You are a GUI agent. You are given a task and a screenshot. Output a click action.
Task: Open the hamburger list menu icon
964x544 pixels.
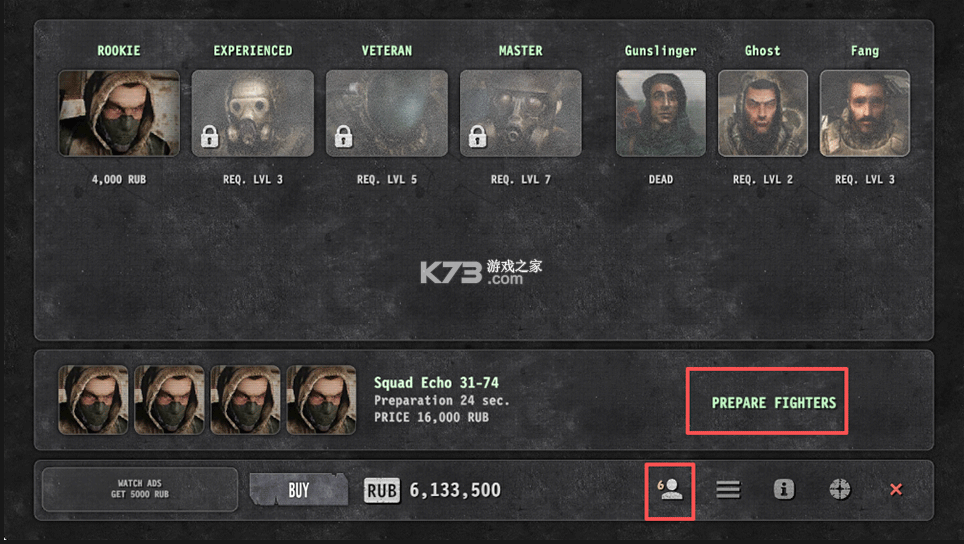point(728,489)
